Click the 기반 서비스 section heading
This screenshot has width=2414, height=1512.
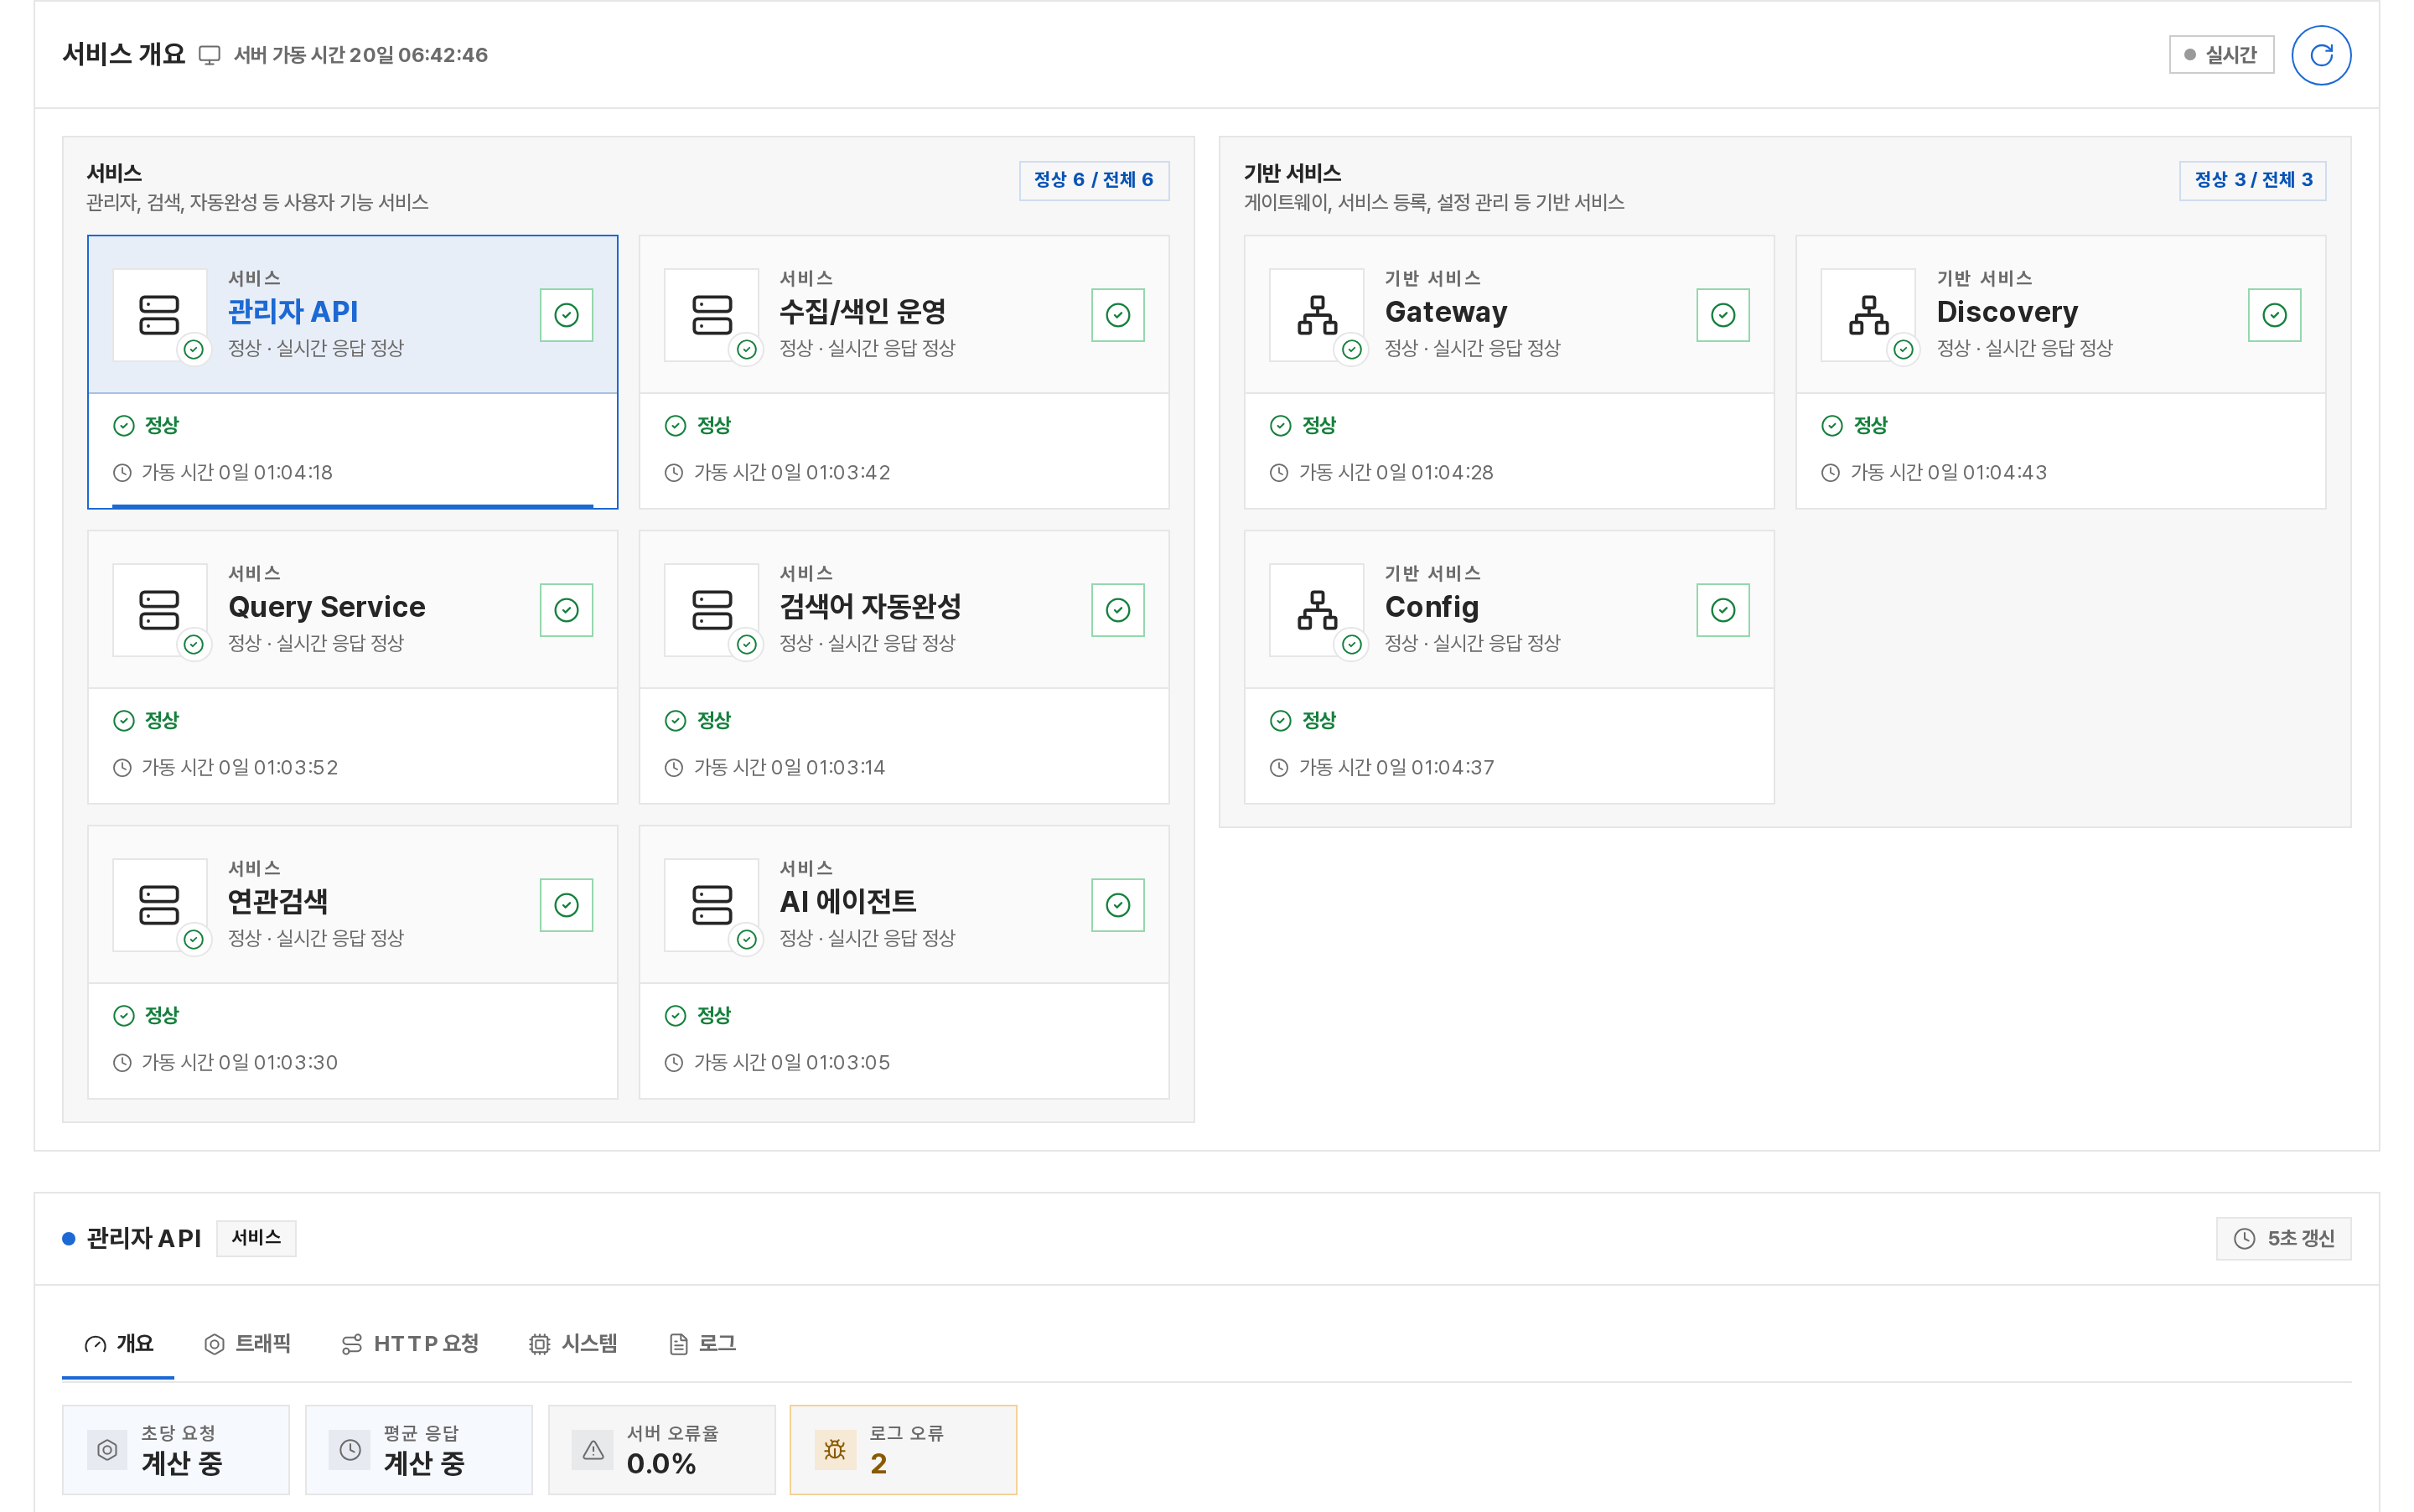pyautogui.click(x=1292, y=173)
